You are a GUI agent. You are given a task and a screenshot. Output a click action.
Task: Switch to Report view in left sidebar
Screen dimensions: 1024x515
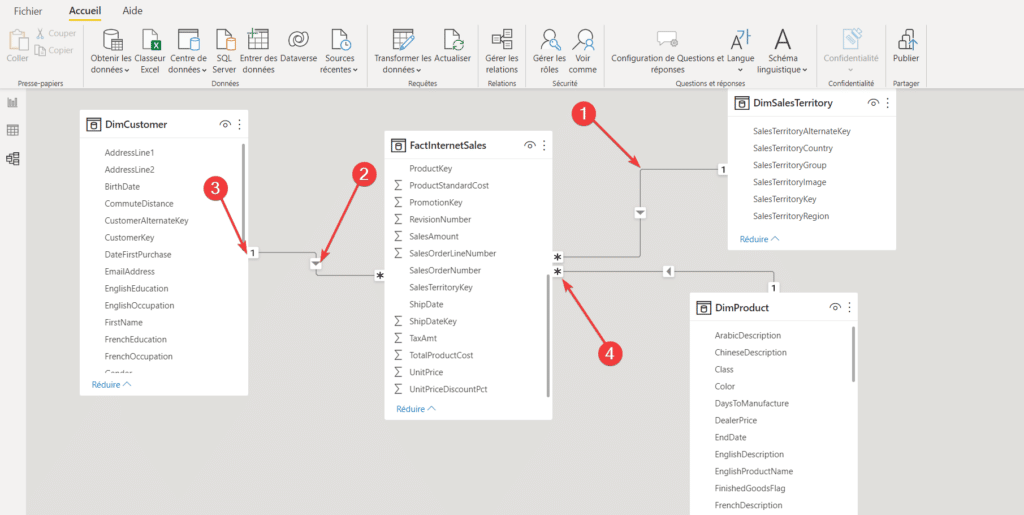point(12,102)
